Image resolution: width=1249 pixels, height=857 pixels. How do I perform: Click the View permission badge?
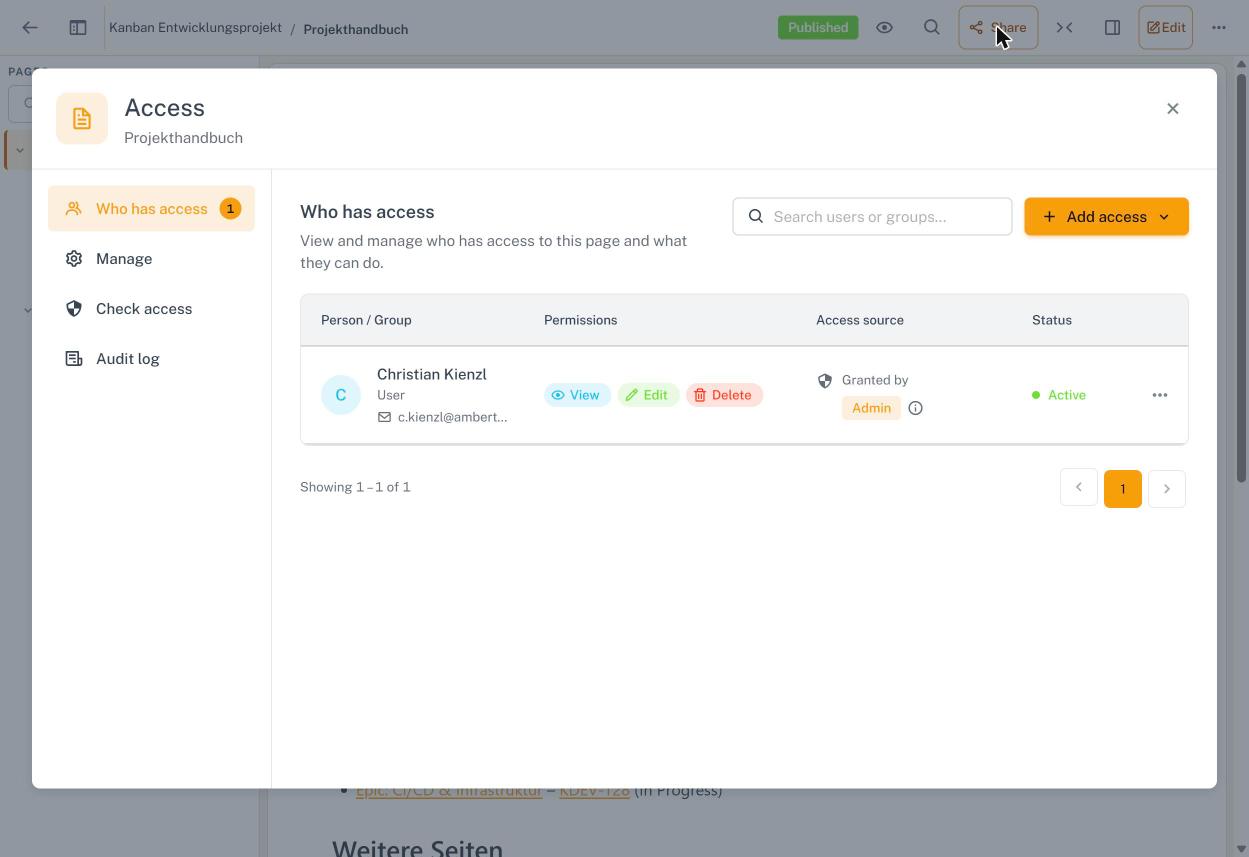click(x=577, y=395)
